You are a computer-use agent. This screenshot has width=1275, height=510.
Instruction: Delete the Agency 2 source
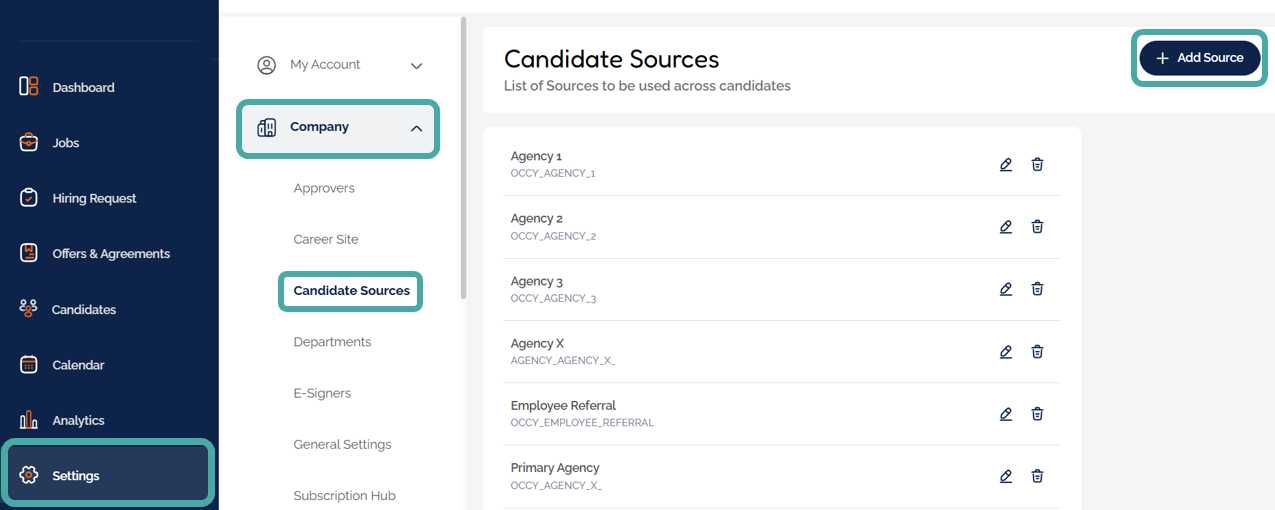[1037, 227]
